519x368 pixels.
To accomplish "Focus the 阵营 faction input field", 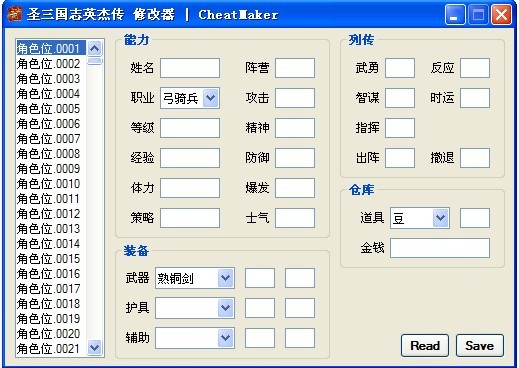I will coord(295,68).
